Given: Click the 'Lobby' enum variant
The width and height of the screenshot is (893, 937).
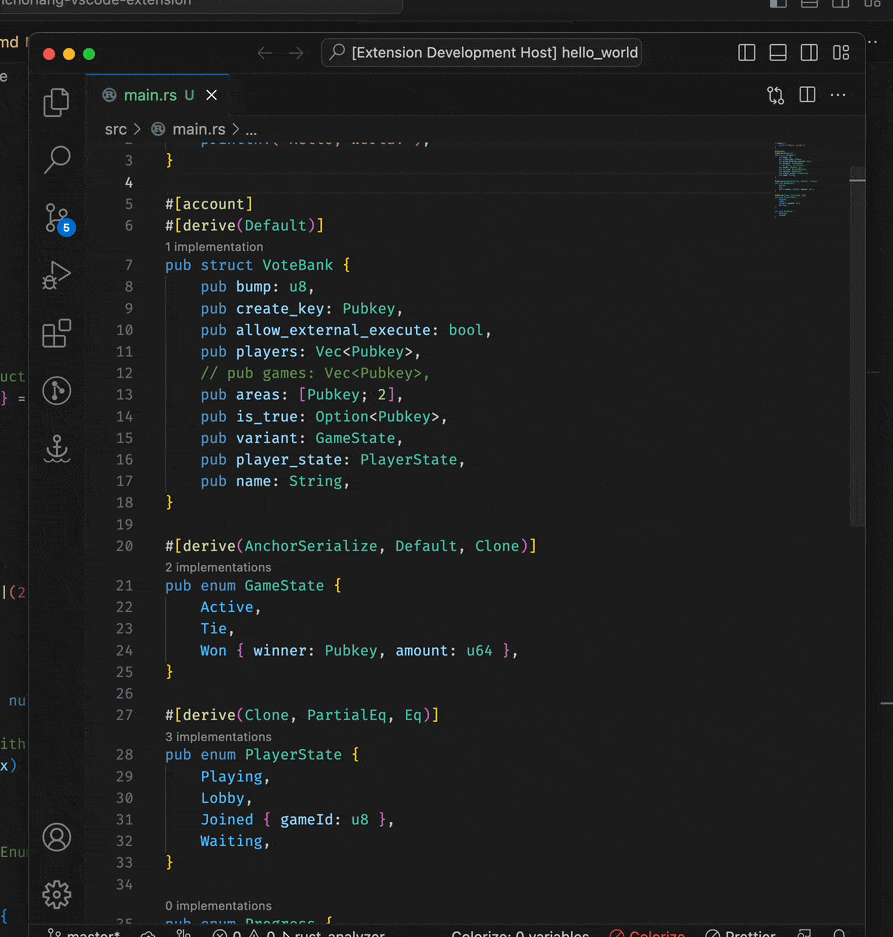Looking at the screenshot, I should pos(222,798).
